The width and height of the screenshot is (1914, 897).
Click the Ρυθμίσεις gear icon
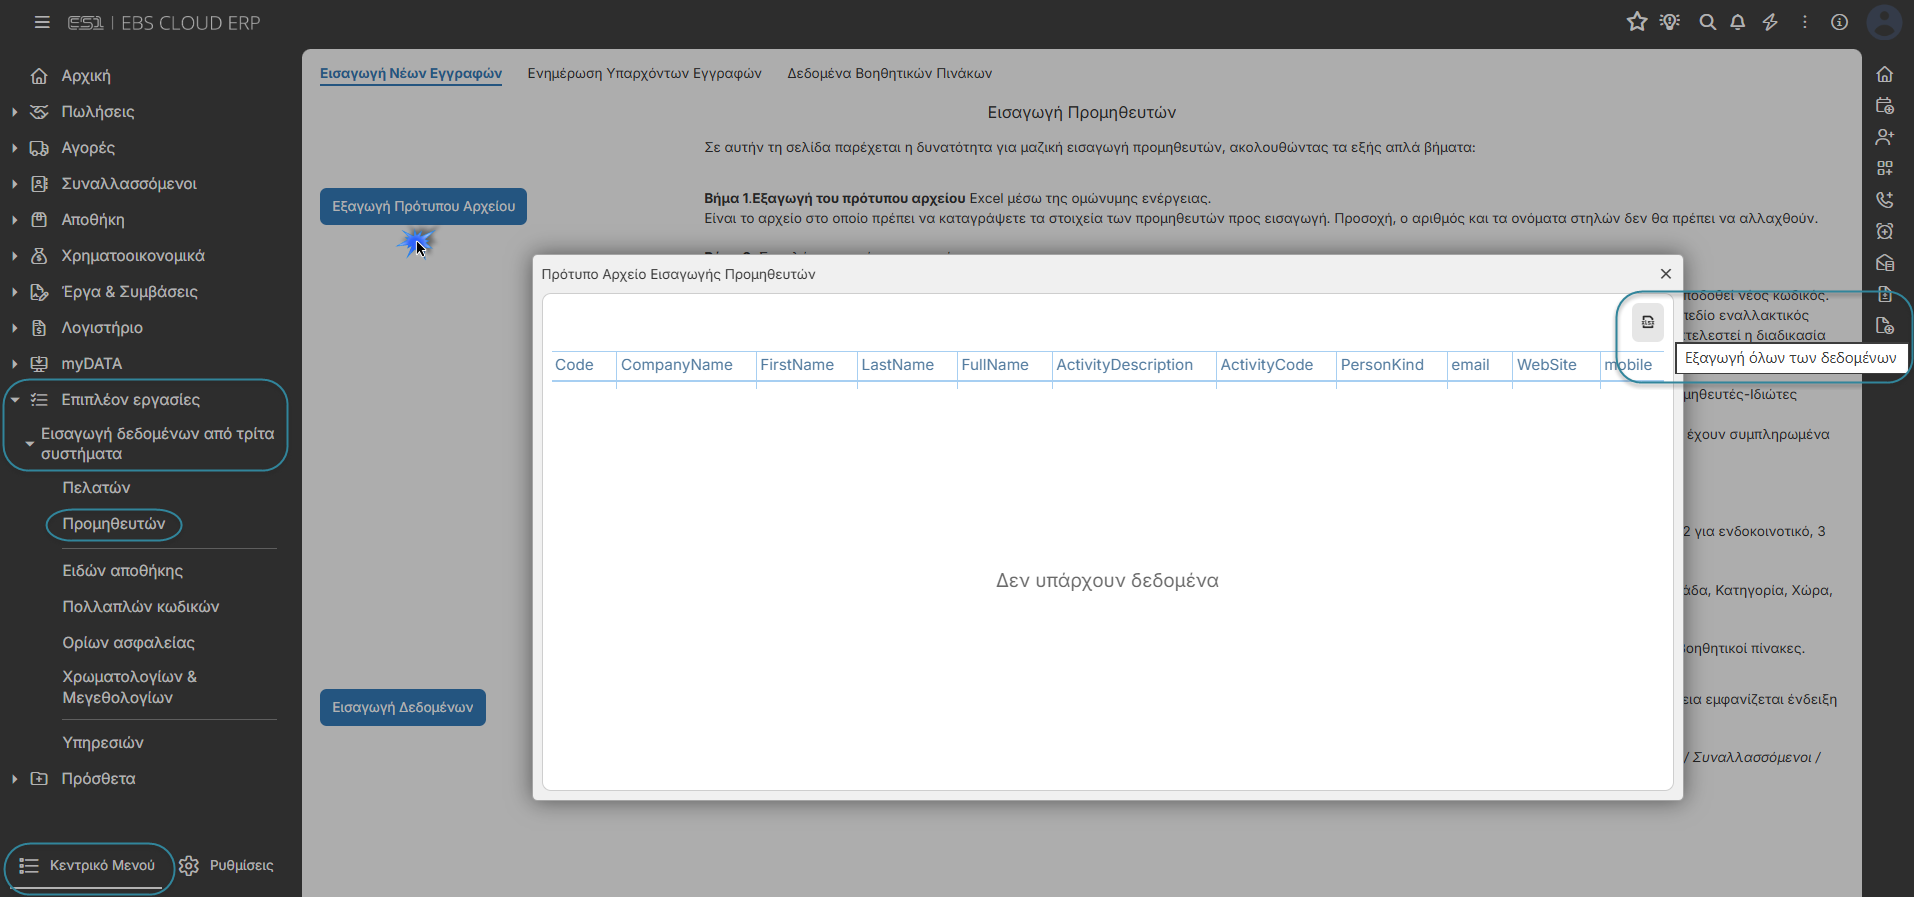coord(189,866)
